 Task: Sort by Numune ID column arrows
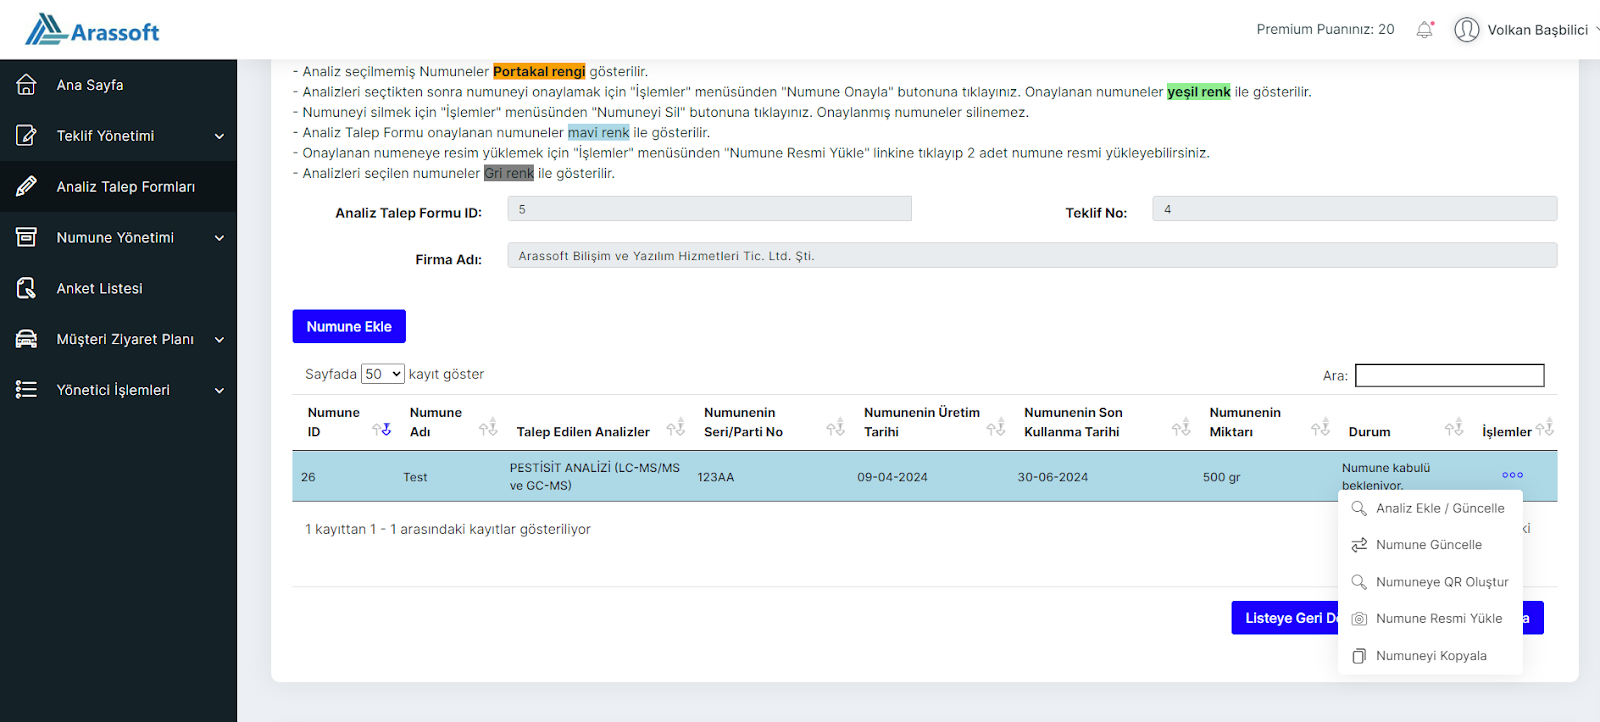[381, 429]
